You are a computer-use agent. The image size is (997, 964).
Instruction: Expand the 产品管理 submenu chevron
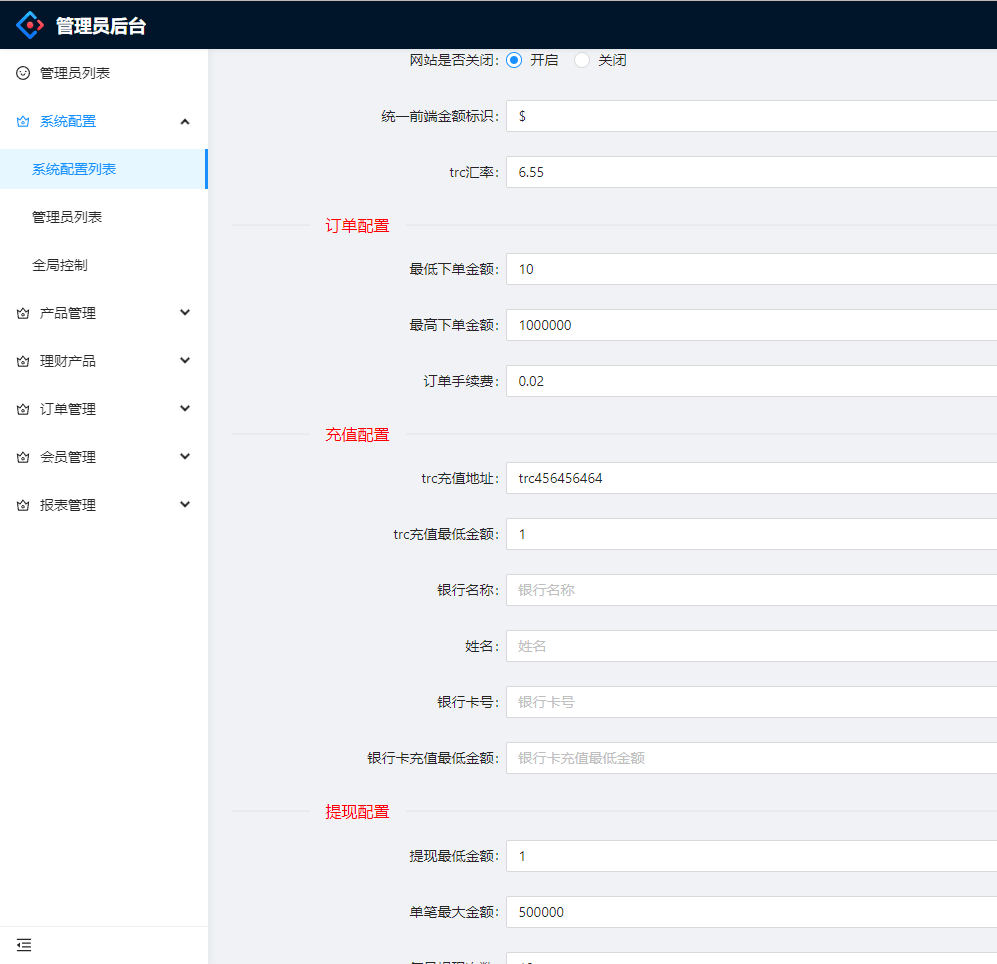(185, 313)
